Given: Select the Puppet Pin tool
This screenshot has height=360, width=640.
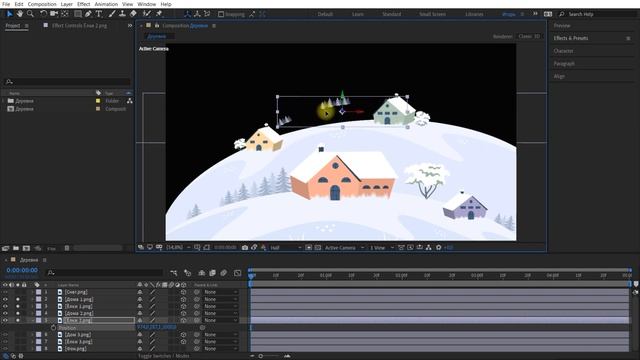Looking at the screenshot, I should point(159,14).
